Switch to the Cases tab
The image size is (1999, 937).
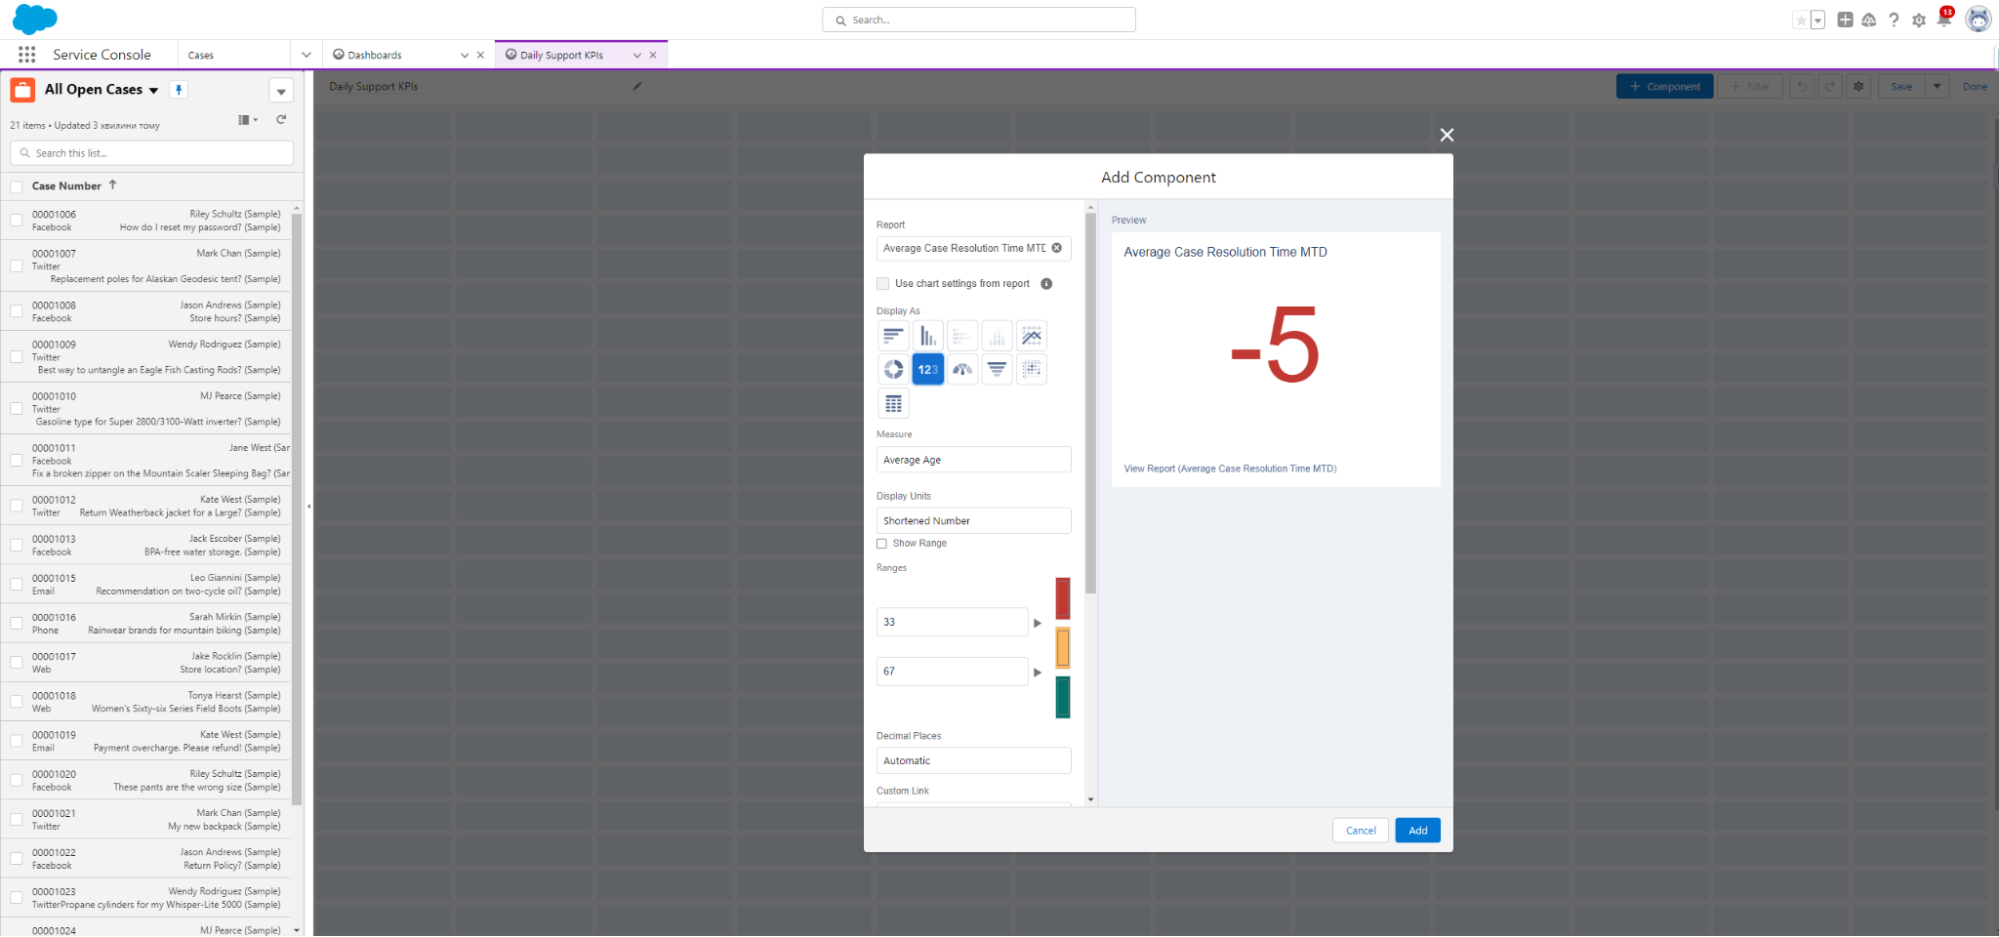(x=201, y=54)
